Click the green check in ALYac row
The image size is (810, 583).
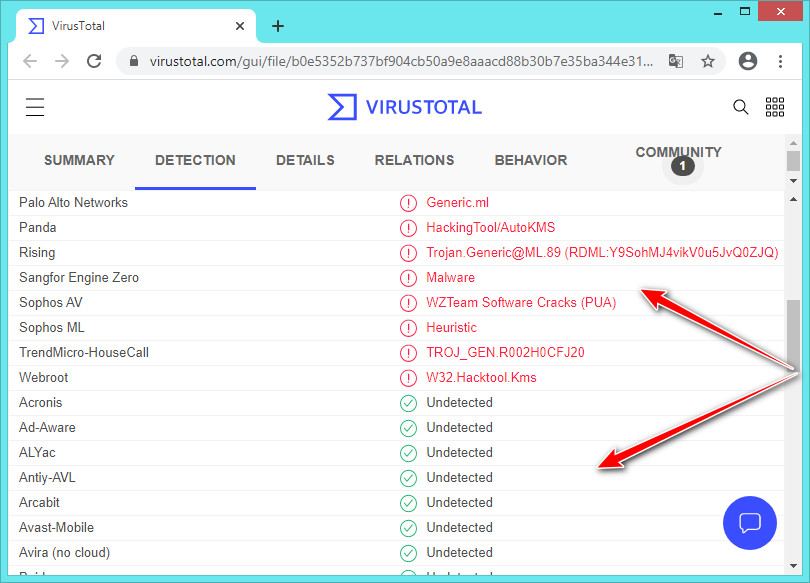tap(408, 453)
